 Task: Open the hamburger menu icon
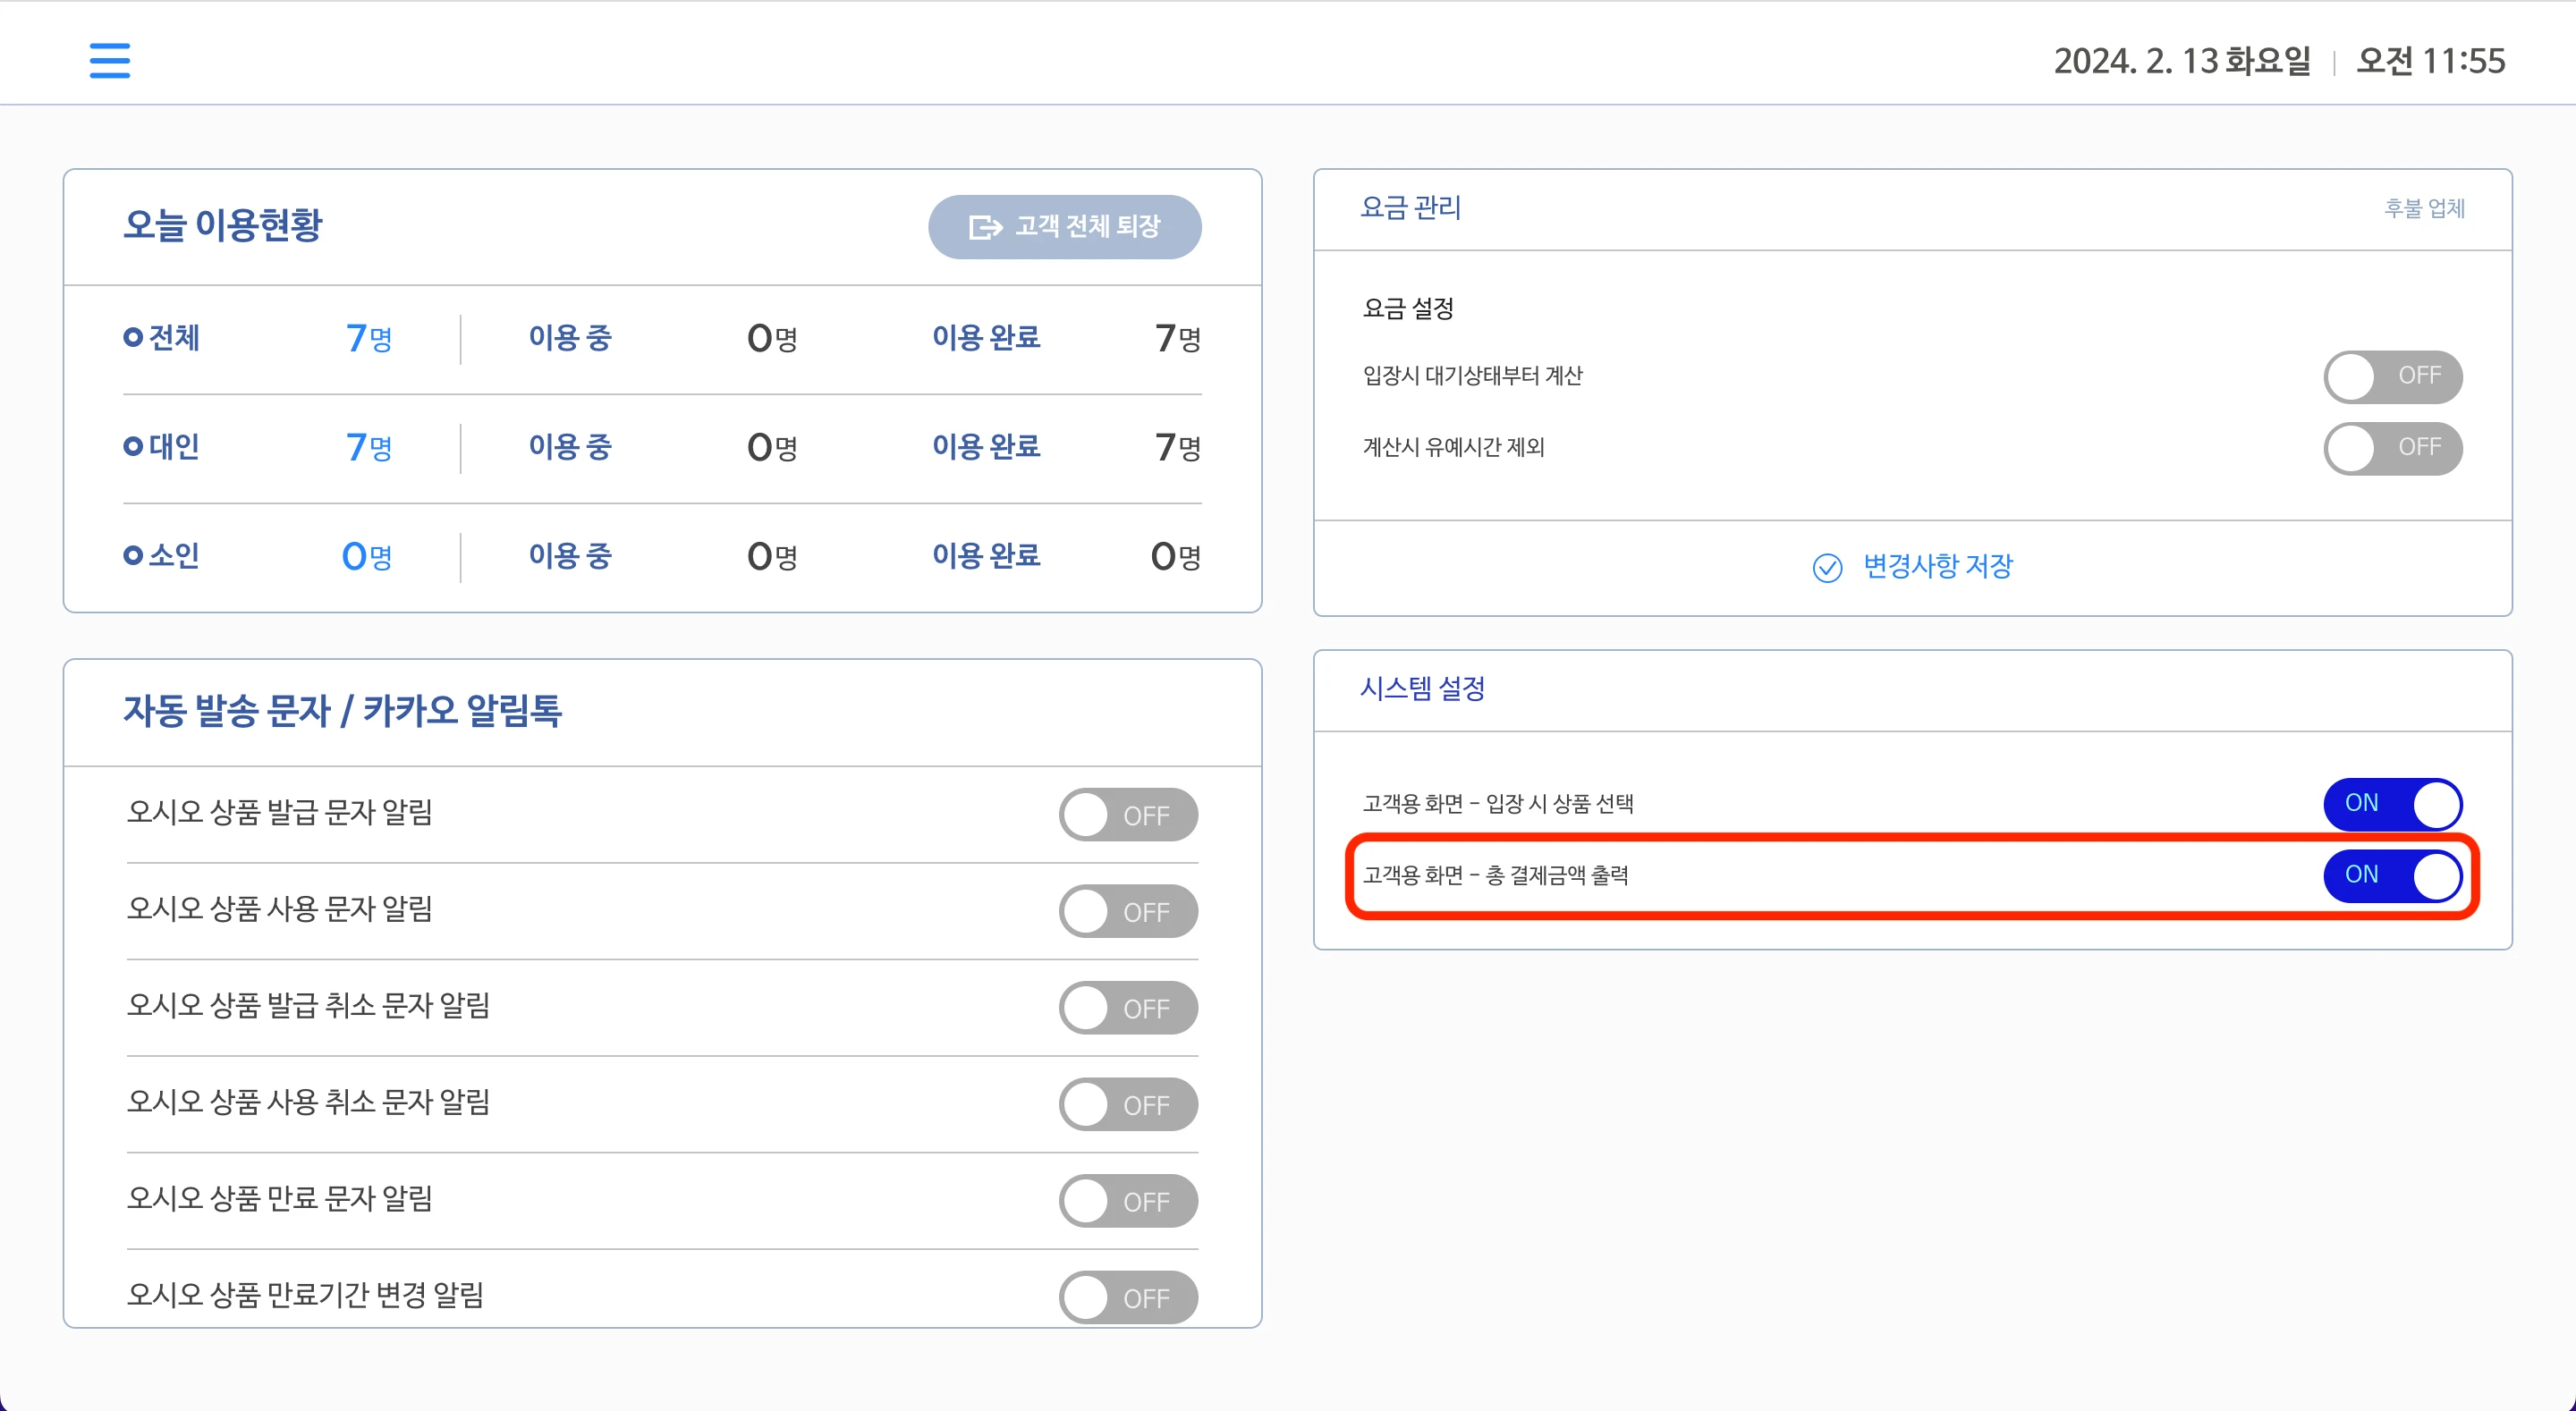click(x=110, y=60)
